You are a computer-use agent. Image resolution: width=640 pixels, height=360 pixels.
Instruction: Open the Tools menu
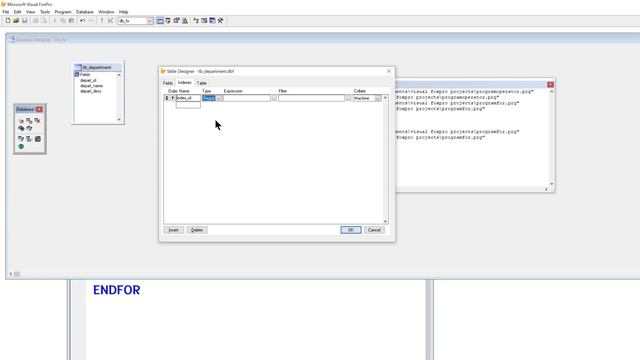45,12
